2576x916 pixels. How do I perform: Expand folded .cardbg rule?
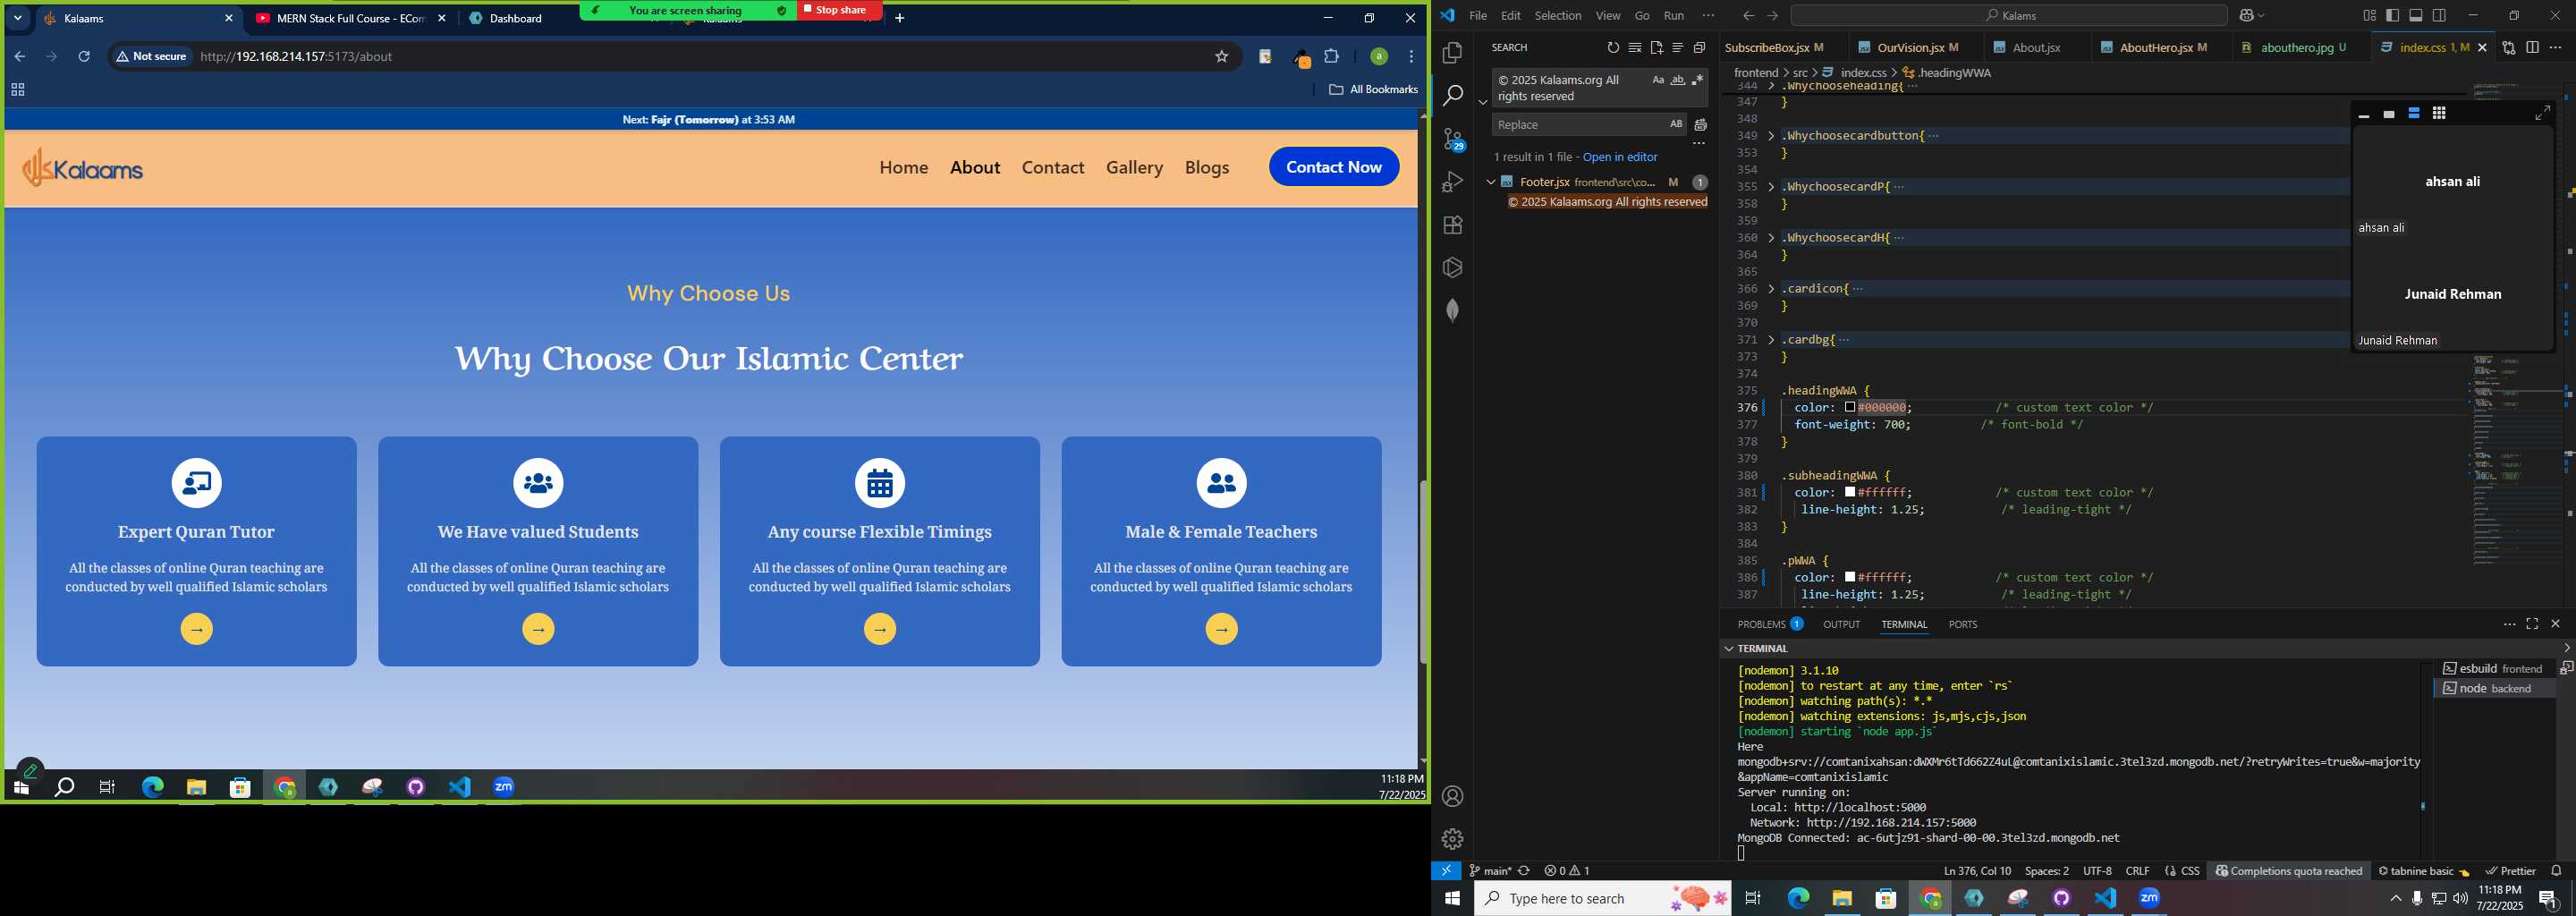tap(1771, 340)
